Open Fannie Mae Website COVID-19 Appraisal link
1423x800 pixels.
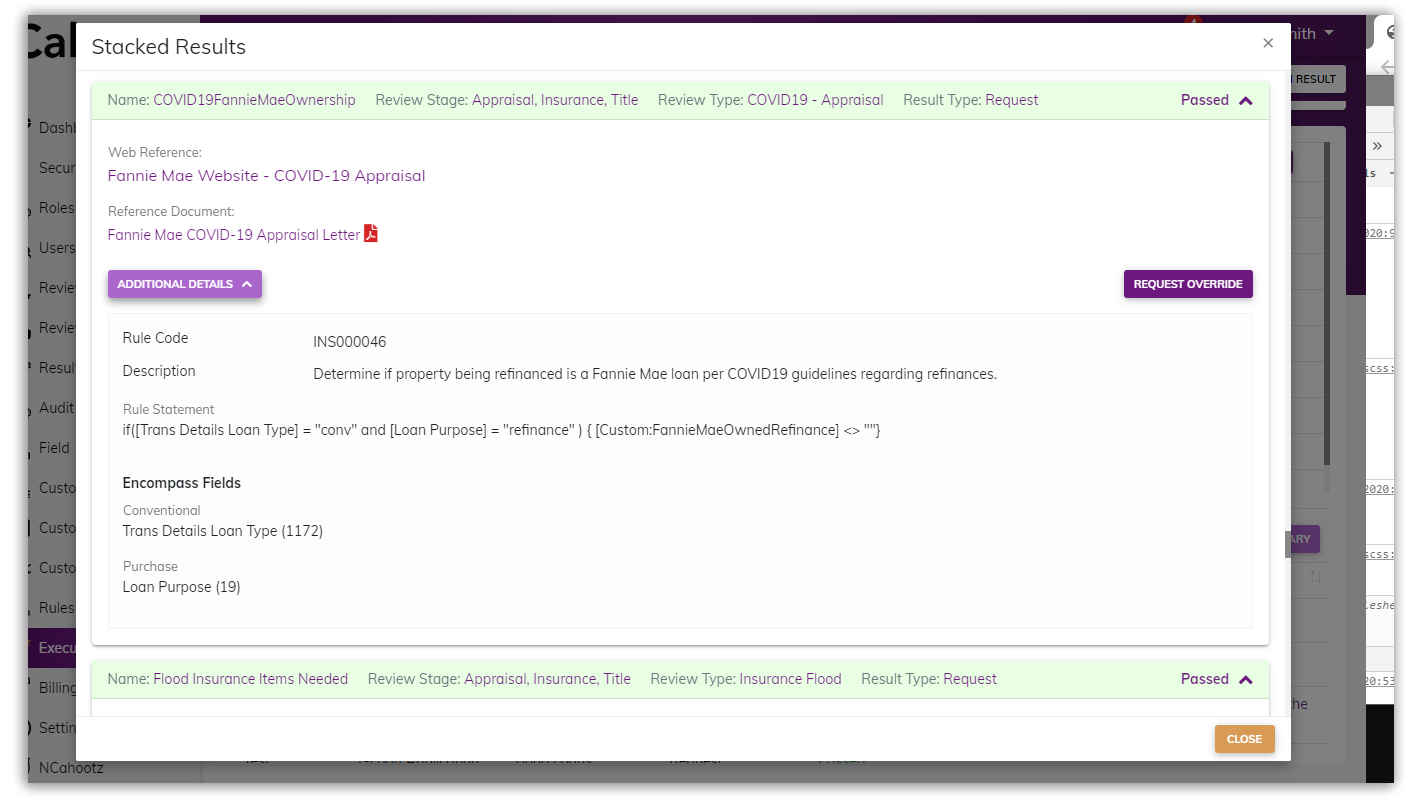coord(266,175)
